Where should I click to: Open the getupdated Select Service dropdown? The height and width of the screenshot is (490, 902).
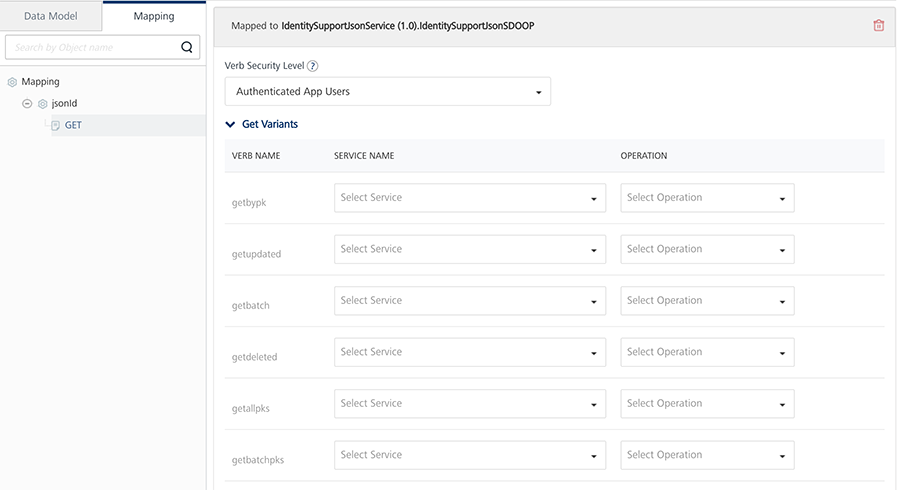[469, 249]
